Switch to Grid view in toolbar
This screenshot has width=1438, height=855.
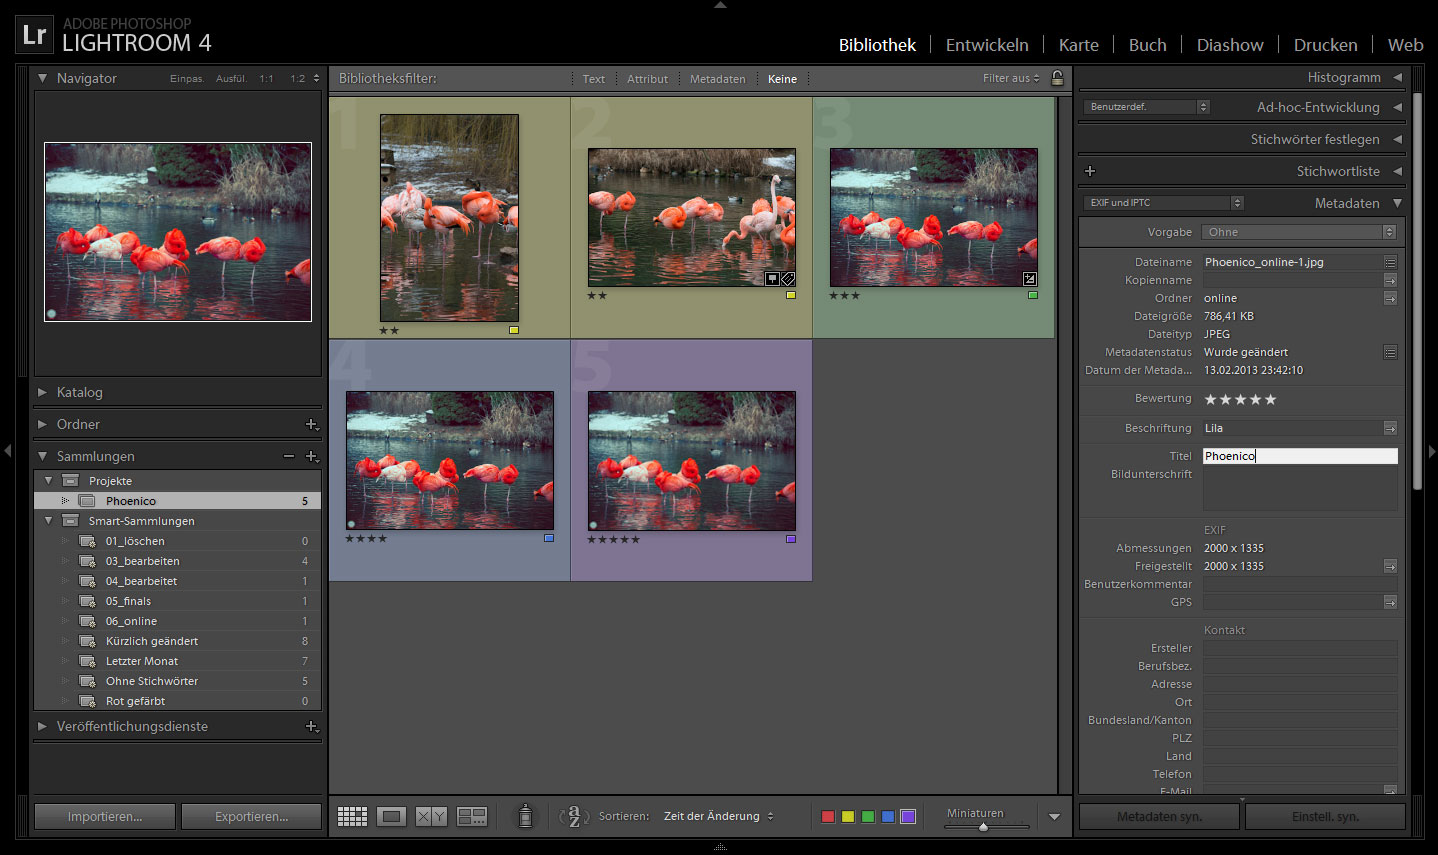tap(352, 817)
